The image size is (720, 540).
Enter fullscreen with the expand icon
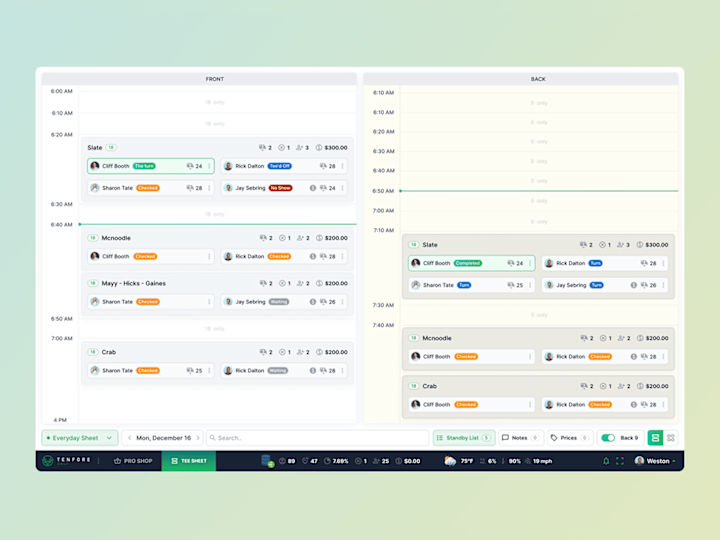tap(620, 461)
